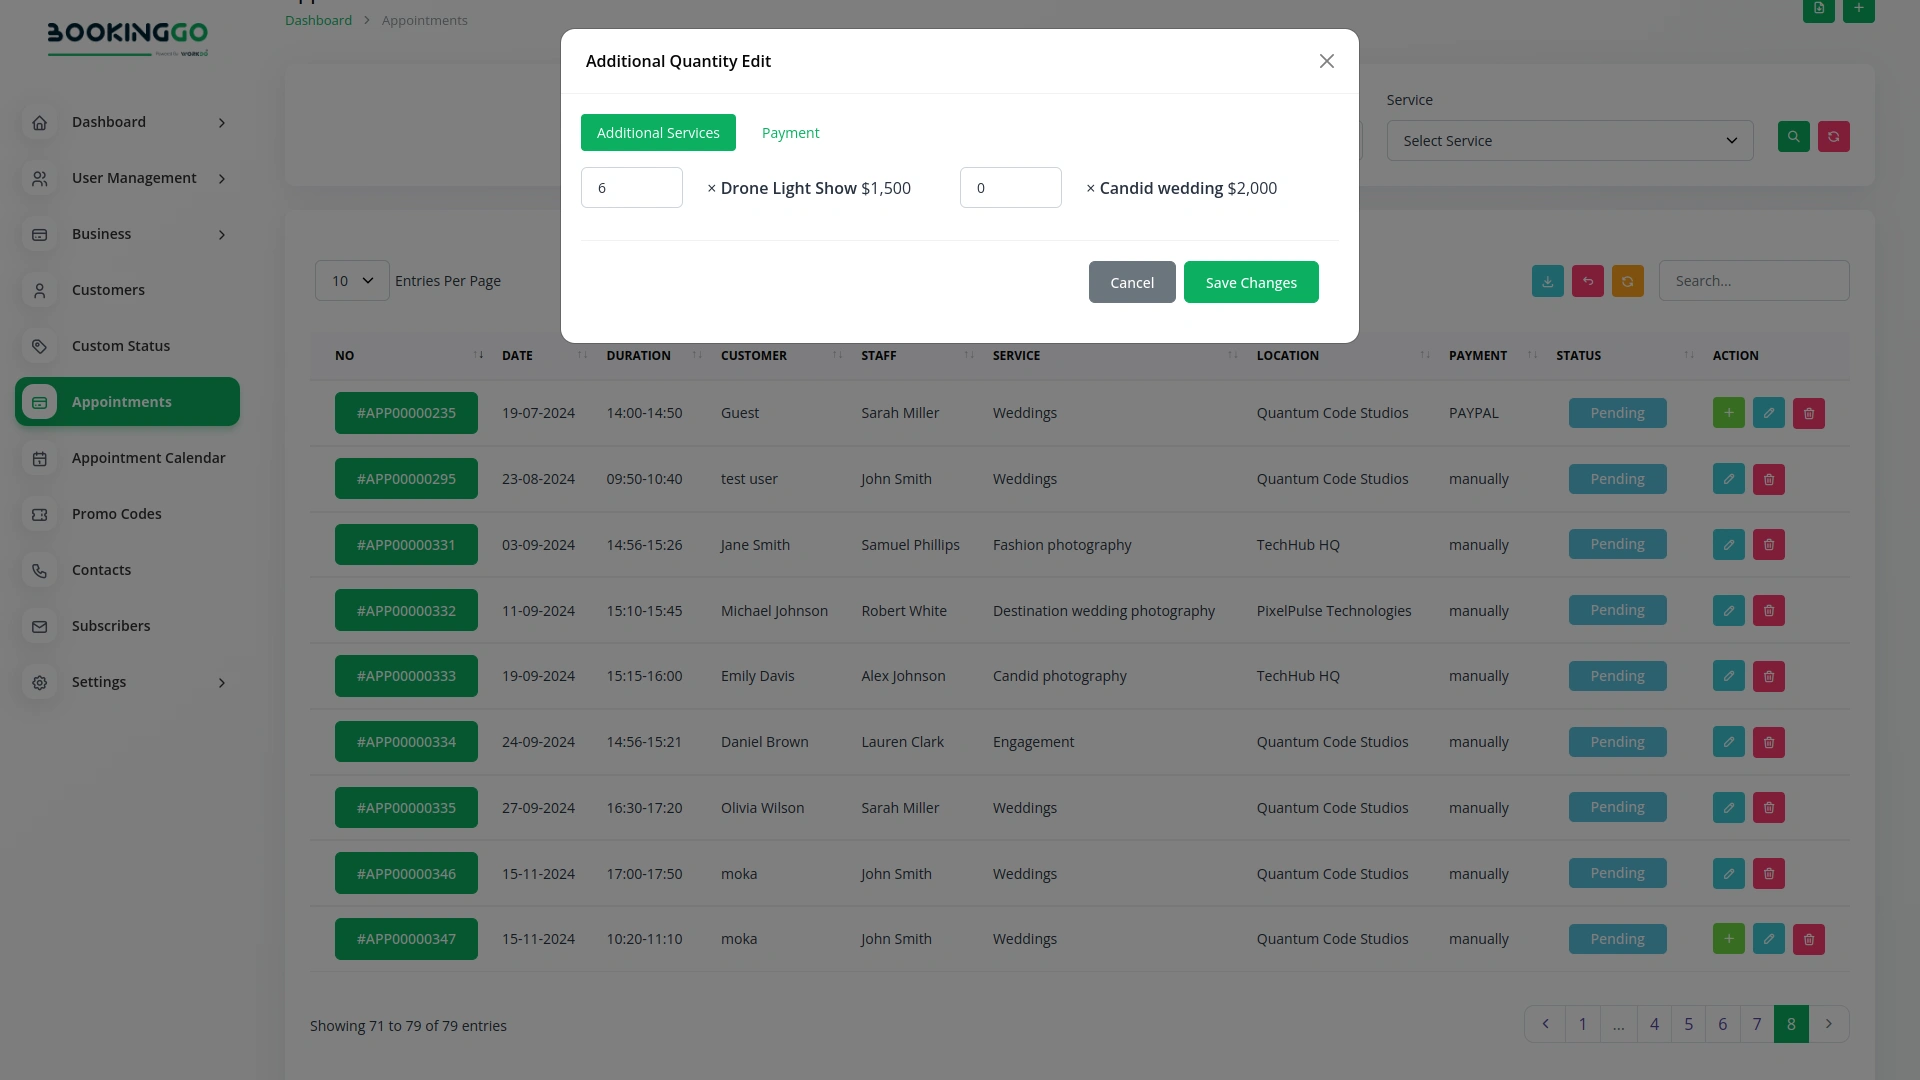Click the delete trash icon for appointment #APP00000347
The height and width of the screenshot is (1080, 1920).
click(x=1808, y=939)
